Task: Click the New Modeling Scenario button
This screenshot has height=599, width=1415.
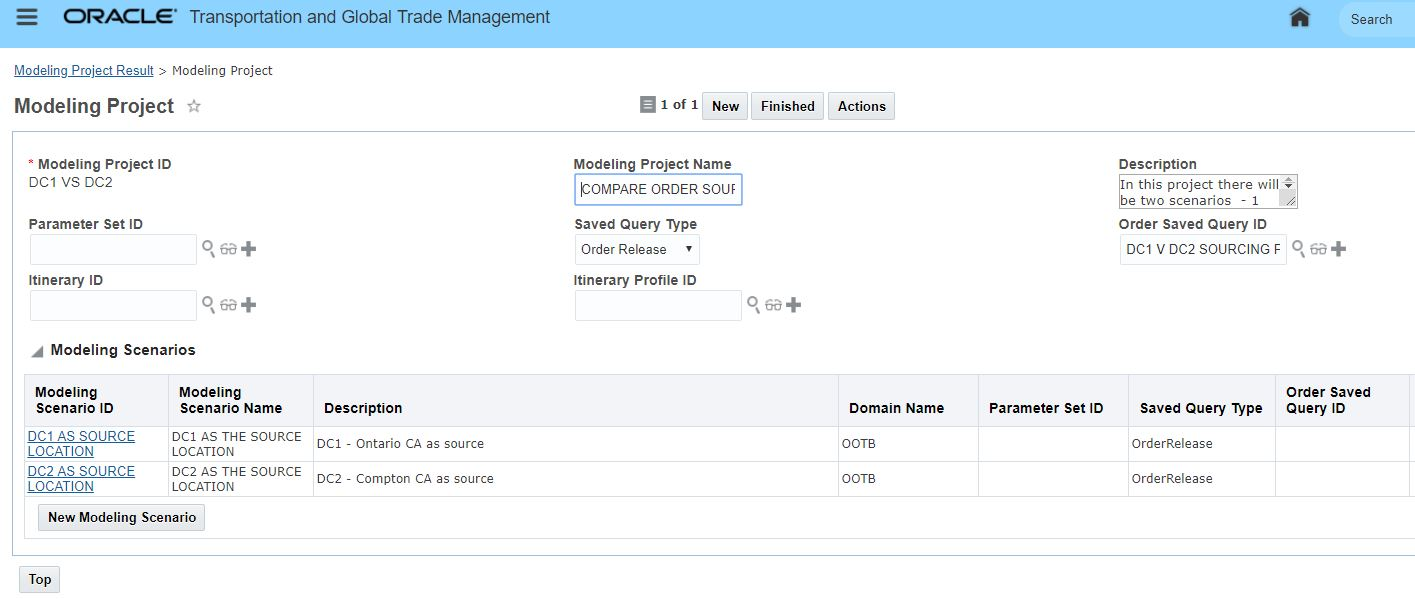Action: [x=121, y=517]
